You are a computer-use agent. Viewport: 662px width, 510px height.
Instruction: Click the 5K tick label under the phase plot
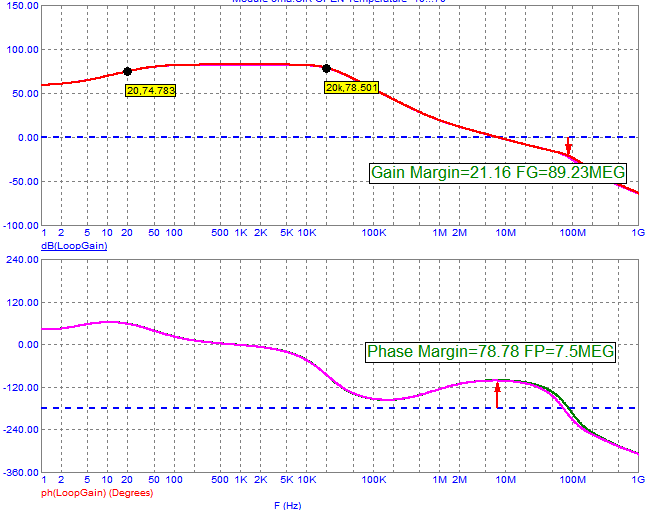click(x=287, y=480)
